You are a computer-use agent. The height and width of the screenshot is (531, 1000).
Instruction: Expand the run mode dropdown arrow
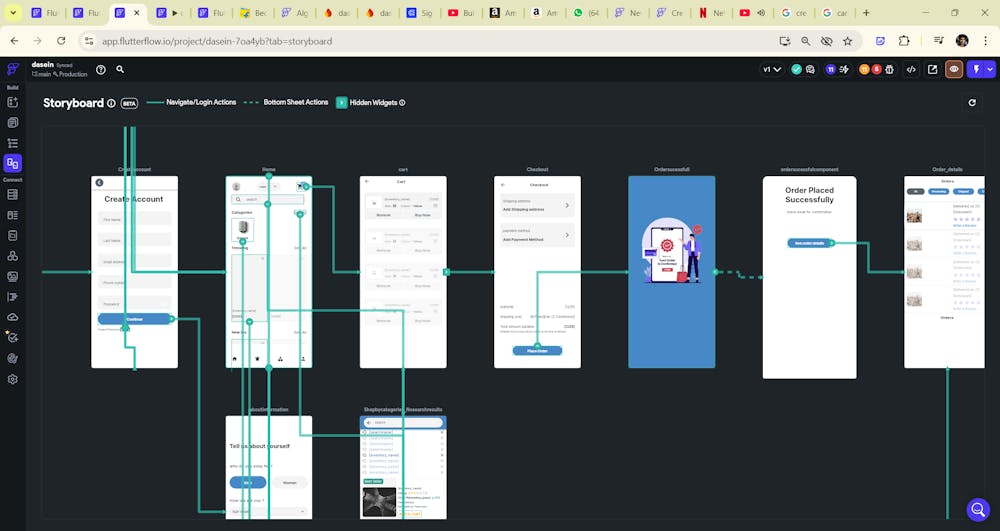[990, 70]
